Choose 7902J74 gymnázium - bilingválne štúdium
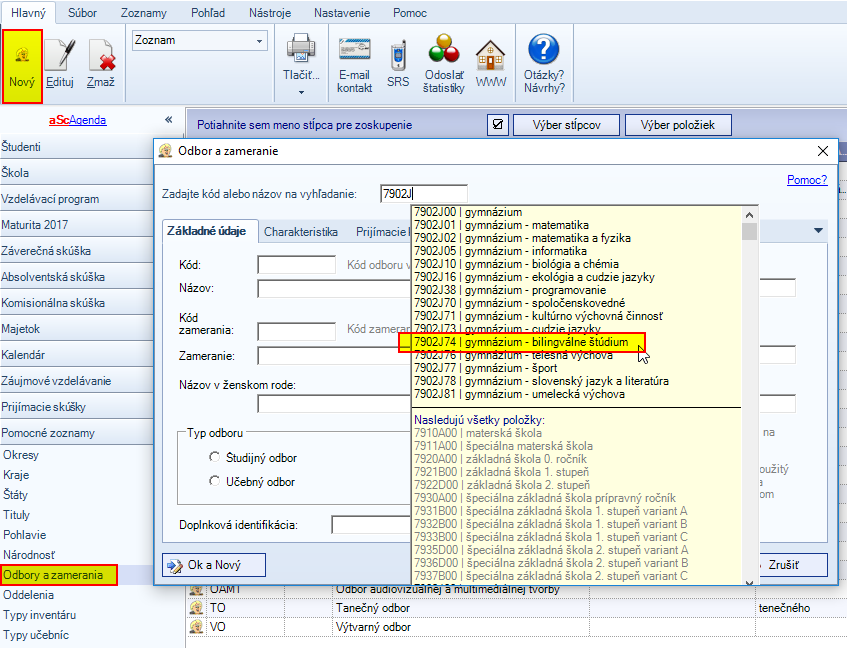 point(521,342)
